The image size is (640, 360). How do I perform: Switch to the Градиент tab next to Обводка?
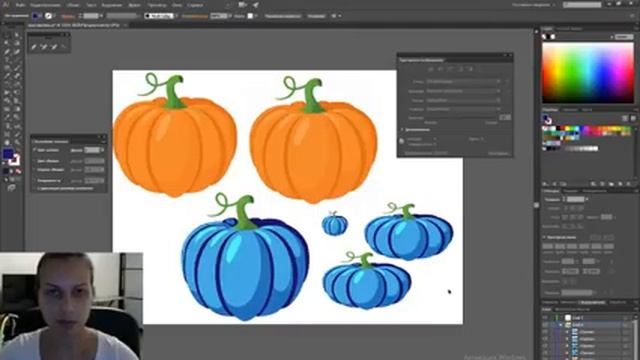click(x=571, y=191)
